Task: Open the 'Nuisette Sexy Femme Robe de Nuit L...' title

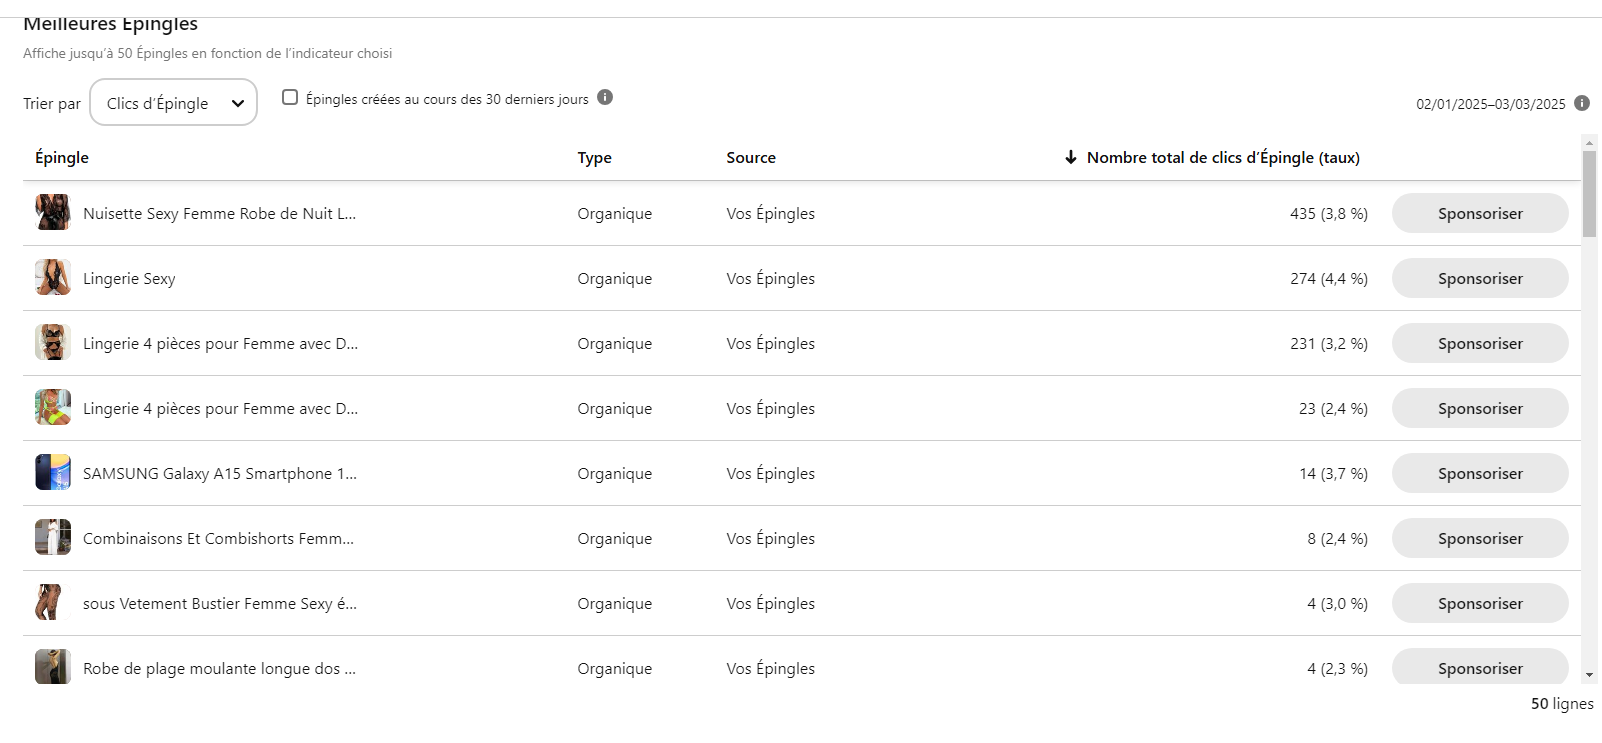Action: click(x=219, y=213)
